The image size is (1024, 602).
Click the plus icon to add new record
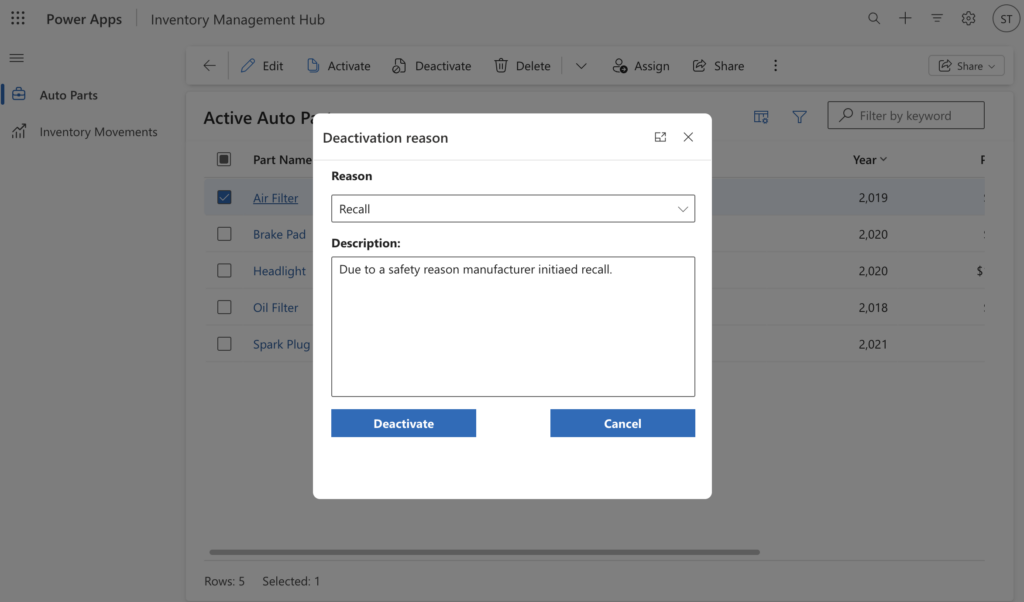coord(905,19)
